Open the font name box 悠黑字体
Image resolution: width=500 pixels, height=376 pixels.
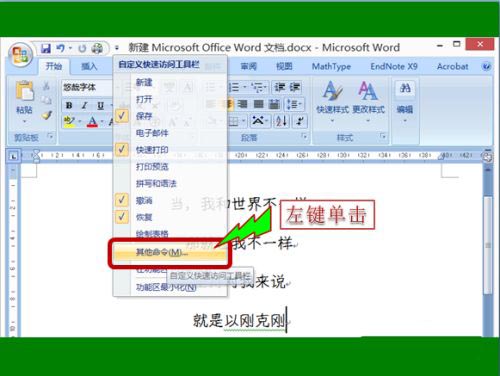pos(87,87)
